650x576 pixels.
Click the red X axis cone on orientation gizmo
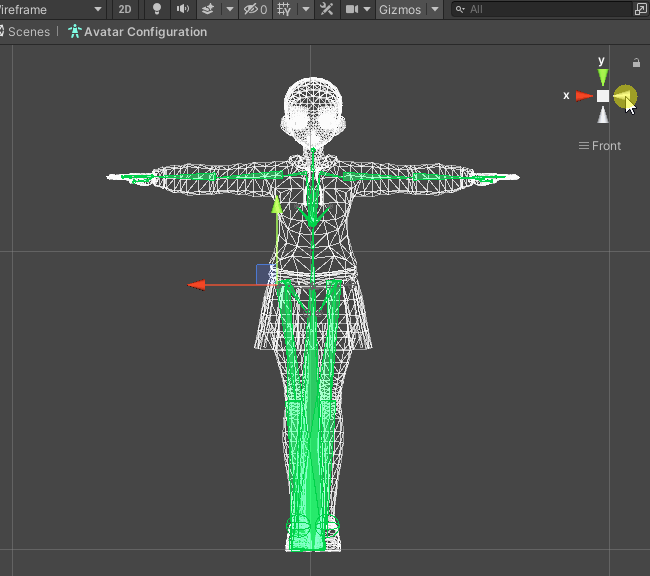[x=584, y=96]
